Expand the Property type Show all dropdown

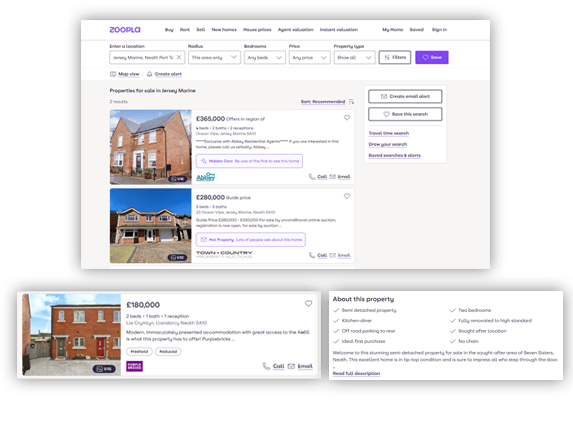(x=354, y=57)
